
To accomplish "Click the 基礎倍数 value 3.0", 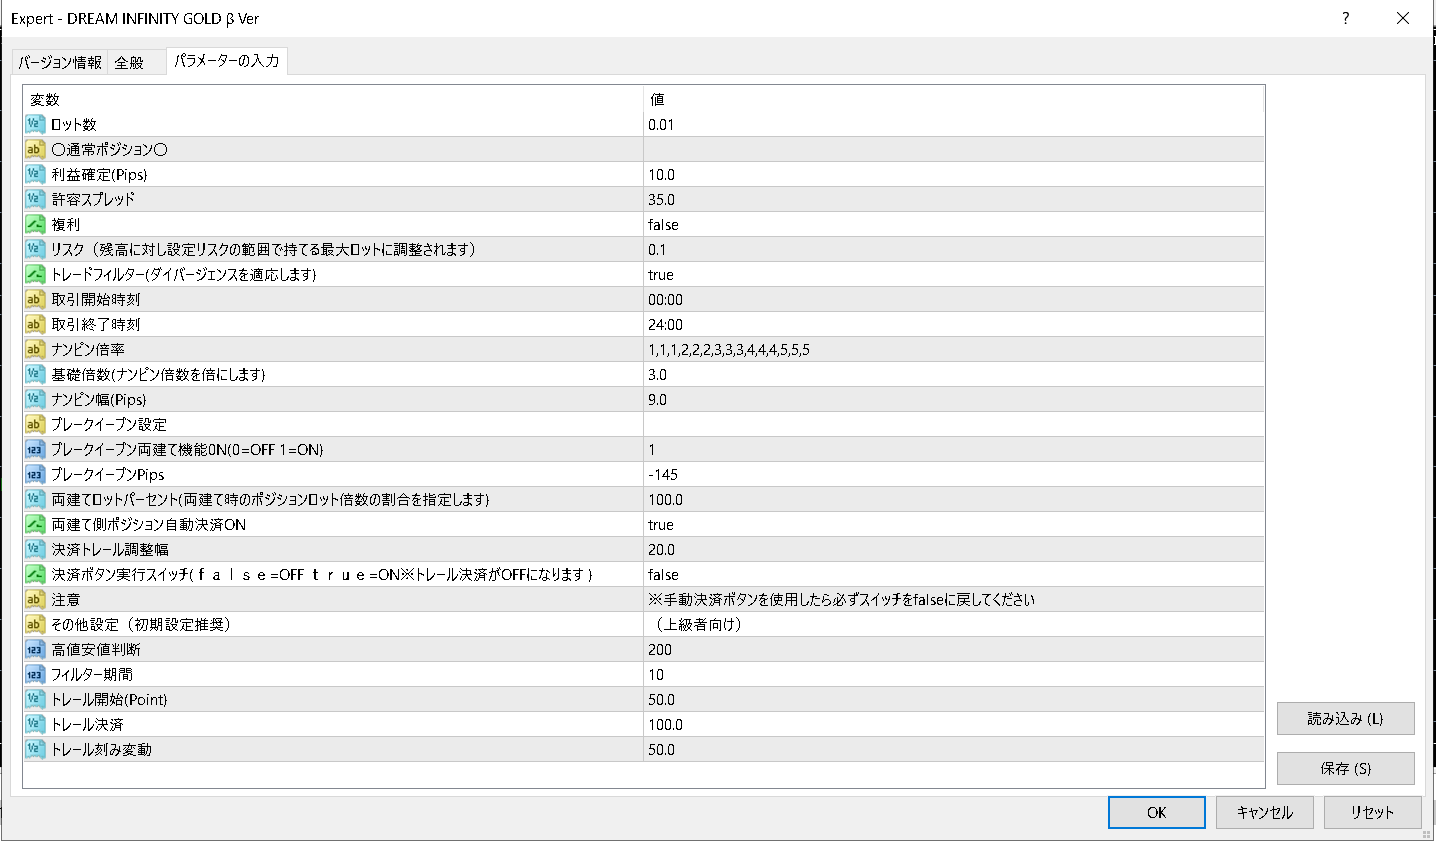I will click(x=657, y=374).
